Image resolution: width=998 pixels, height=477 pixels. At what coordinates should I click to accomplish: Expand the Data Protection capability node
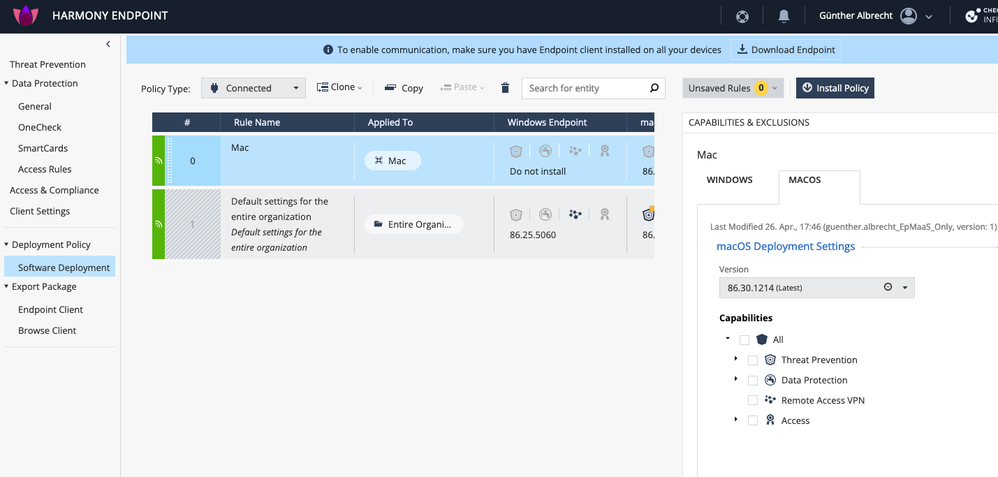point(736,379)
